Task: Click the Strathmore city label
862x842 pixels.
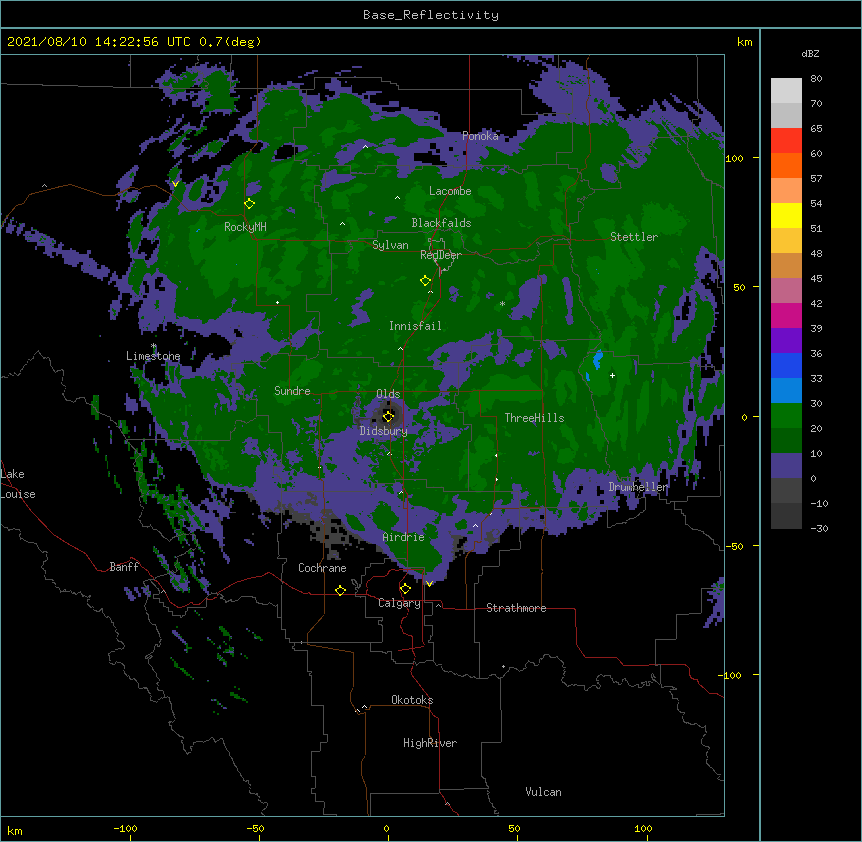Action: pos(516,608)
